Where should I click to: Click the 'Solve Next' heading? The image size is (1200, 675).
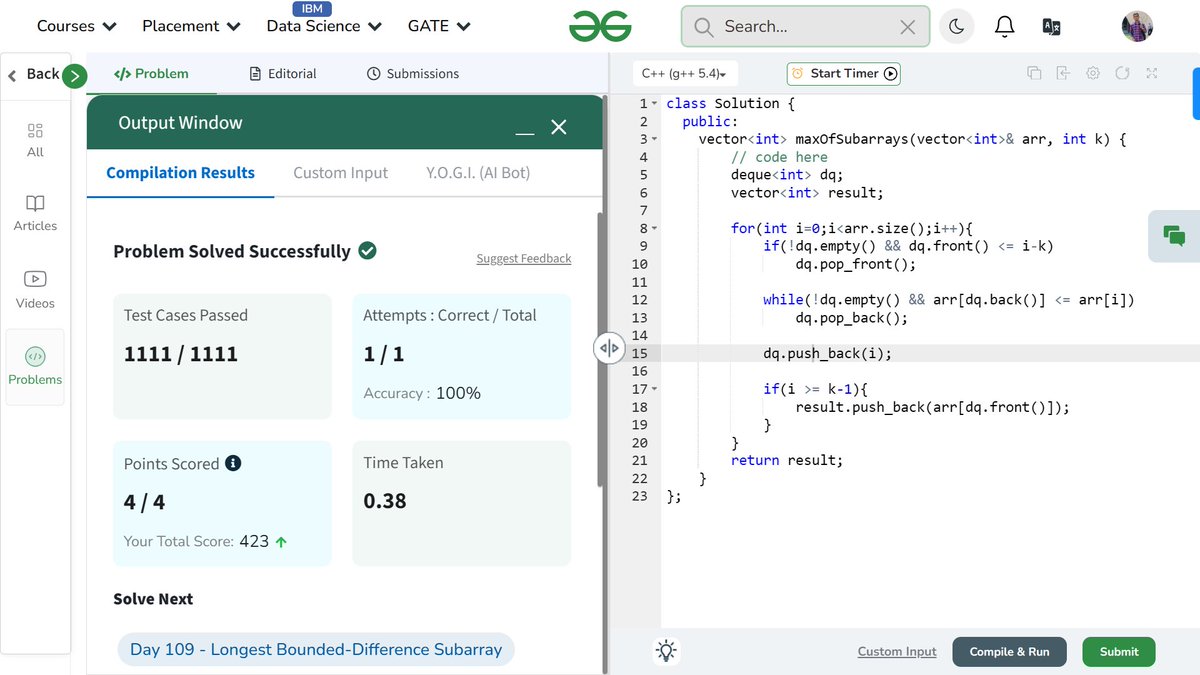coord(153,599)
